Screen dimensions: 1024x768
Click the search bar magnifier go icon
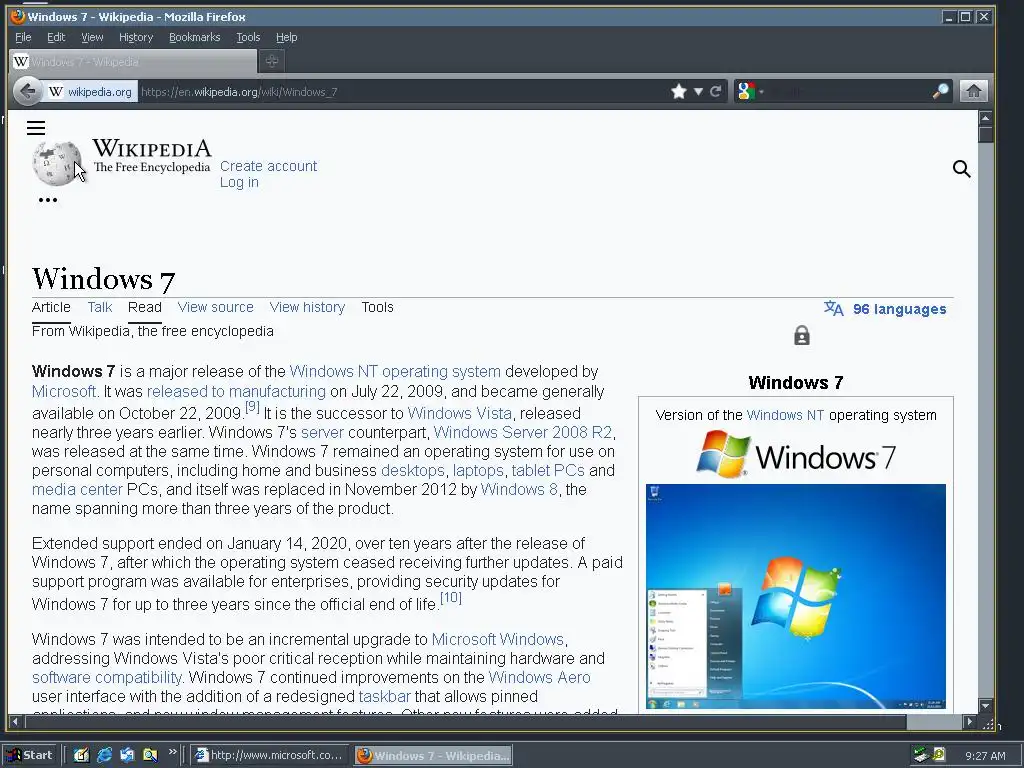940,91
